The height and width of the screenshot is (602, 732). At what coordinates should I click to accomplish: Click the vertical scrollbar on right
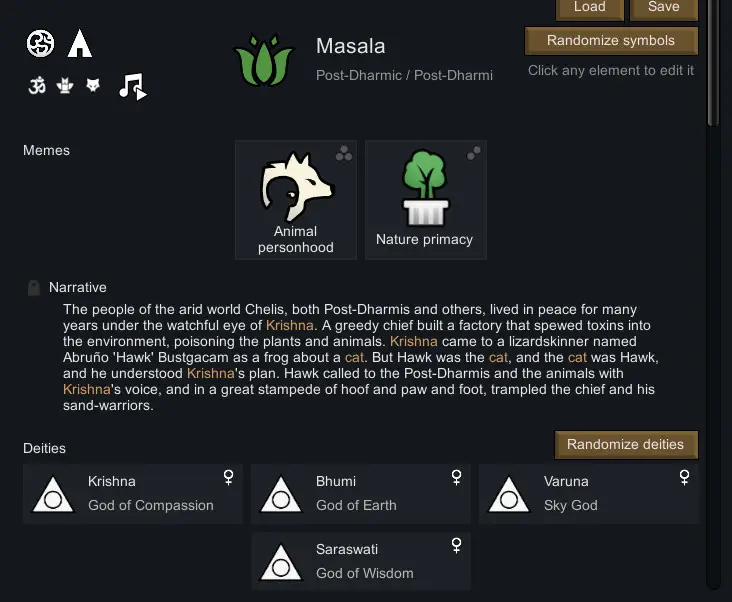coord(713,63)
